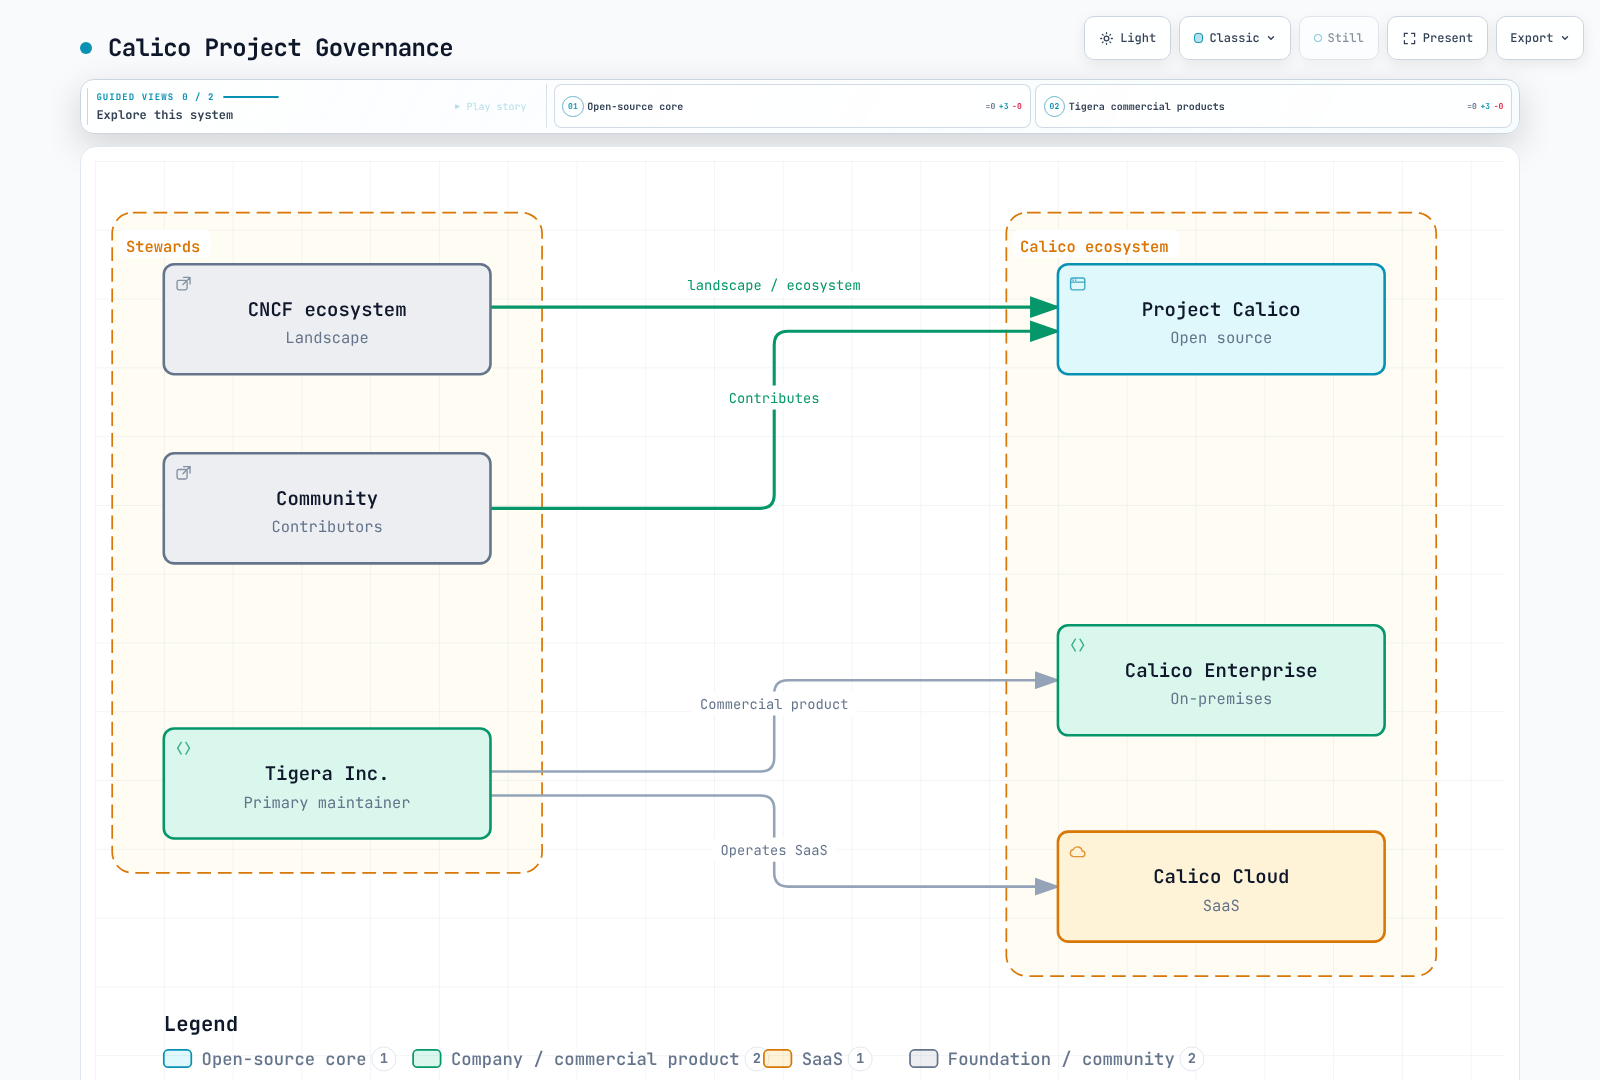Click the SaaS legend swatch
The width and height of the screenshot is (1600, 1080).
(778, 1059)
